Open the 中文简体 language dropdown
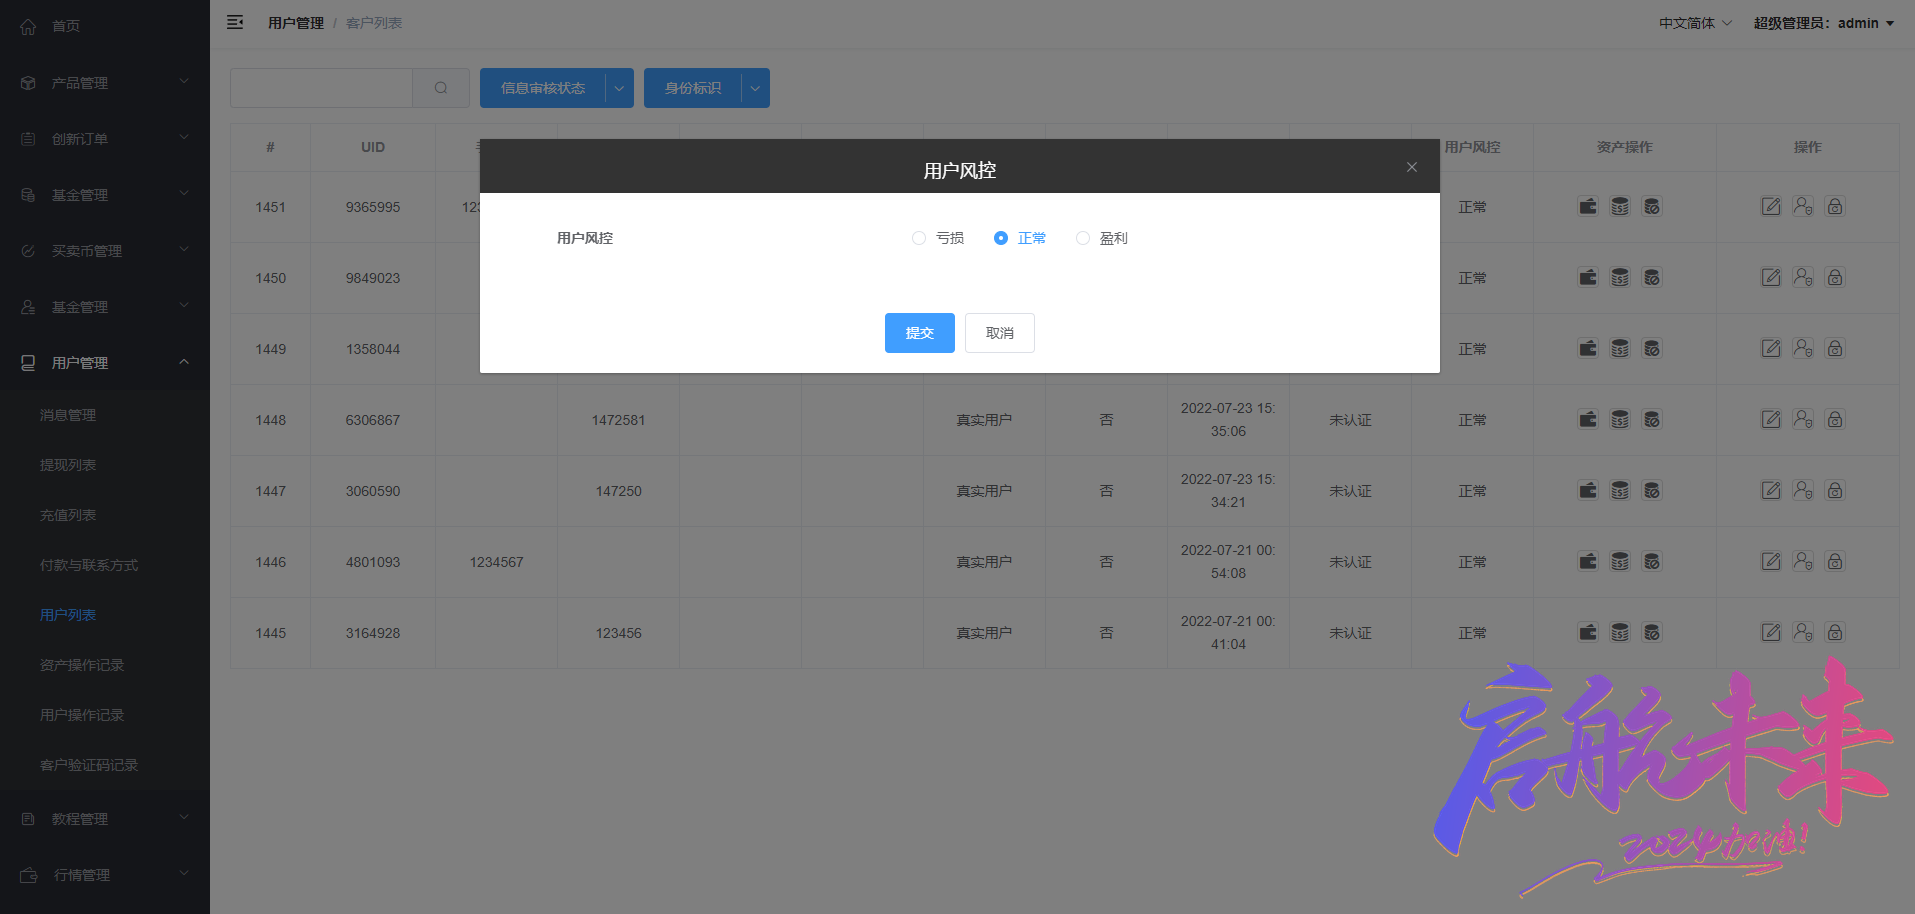This screenshot has height=914, width=1915. [1695, 23]
